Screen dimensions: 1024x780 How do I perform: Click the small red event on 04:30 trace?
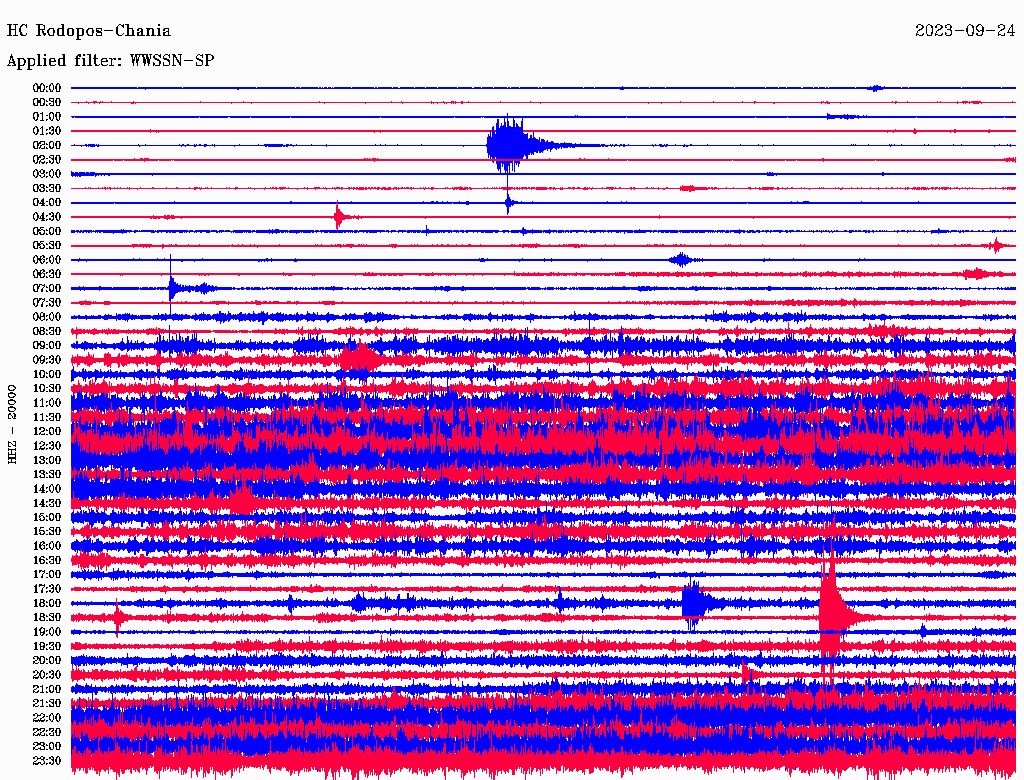(340, 216)
